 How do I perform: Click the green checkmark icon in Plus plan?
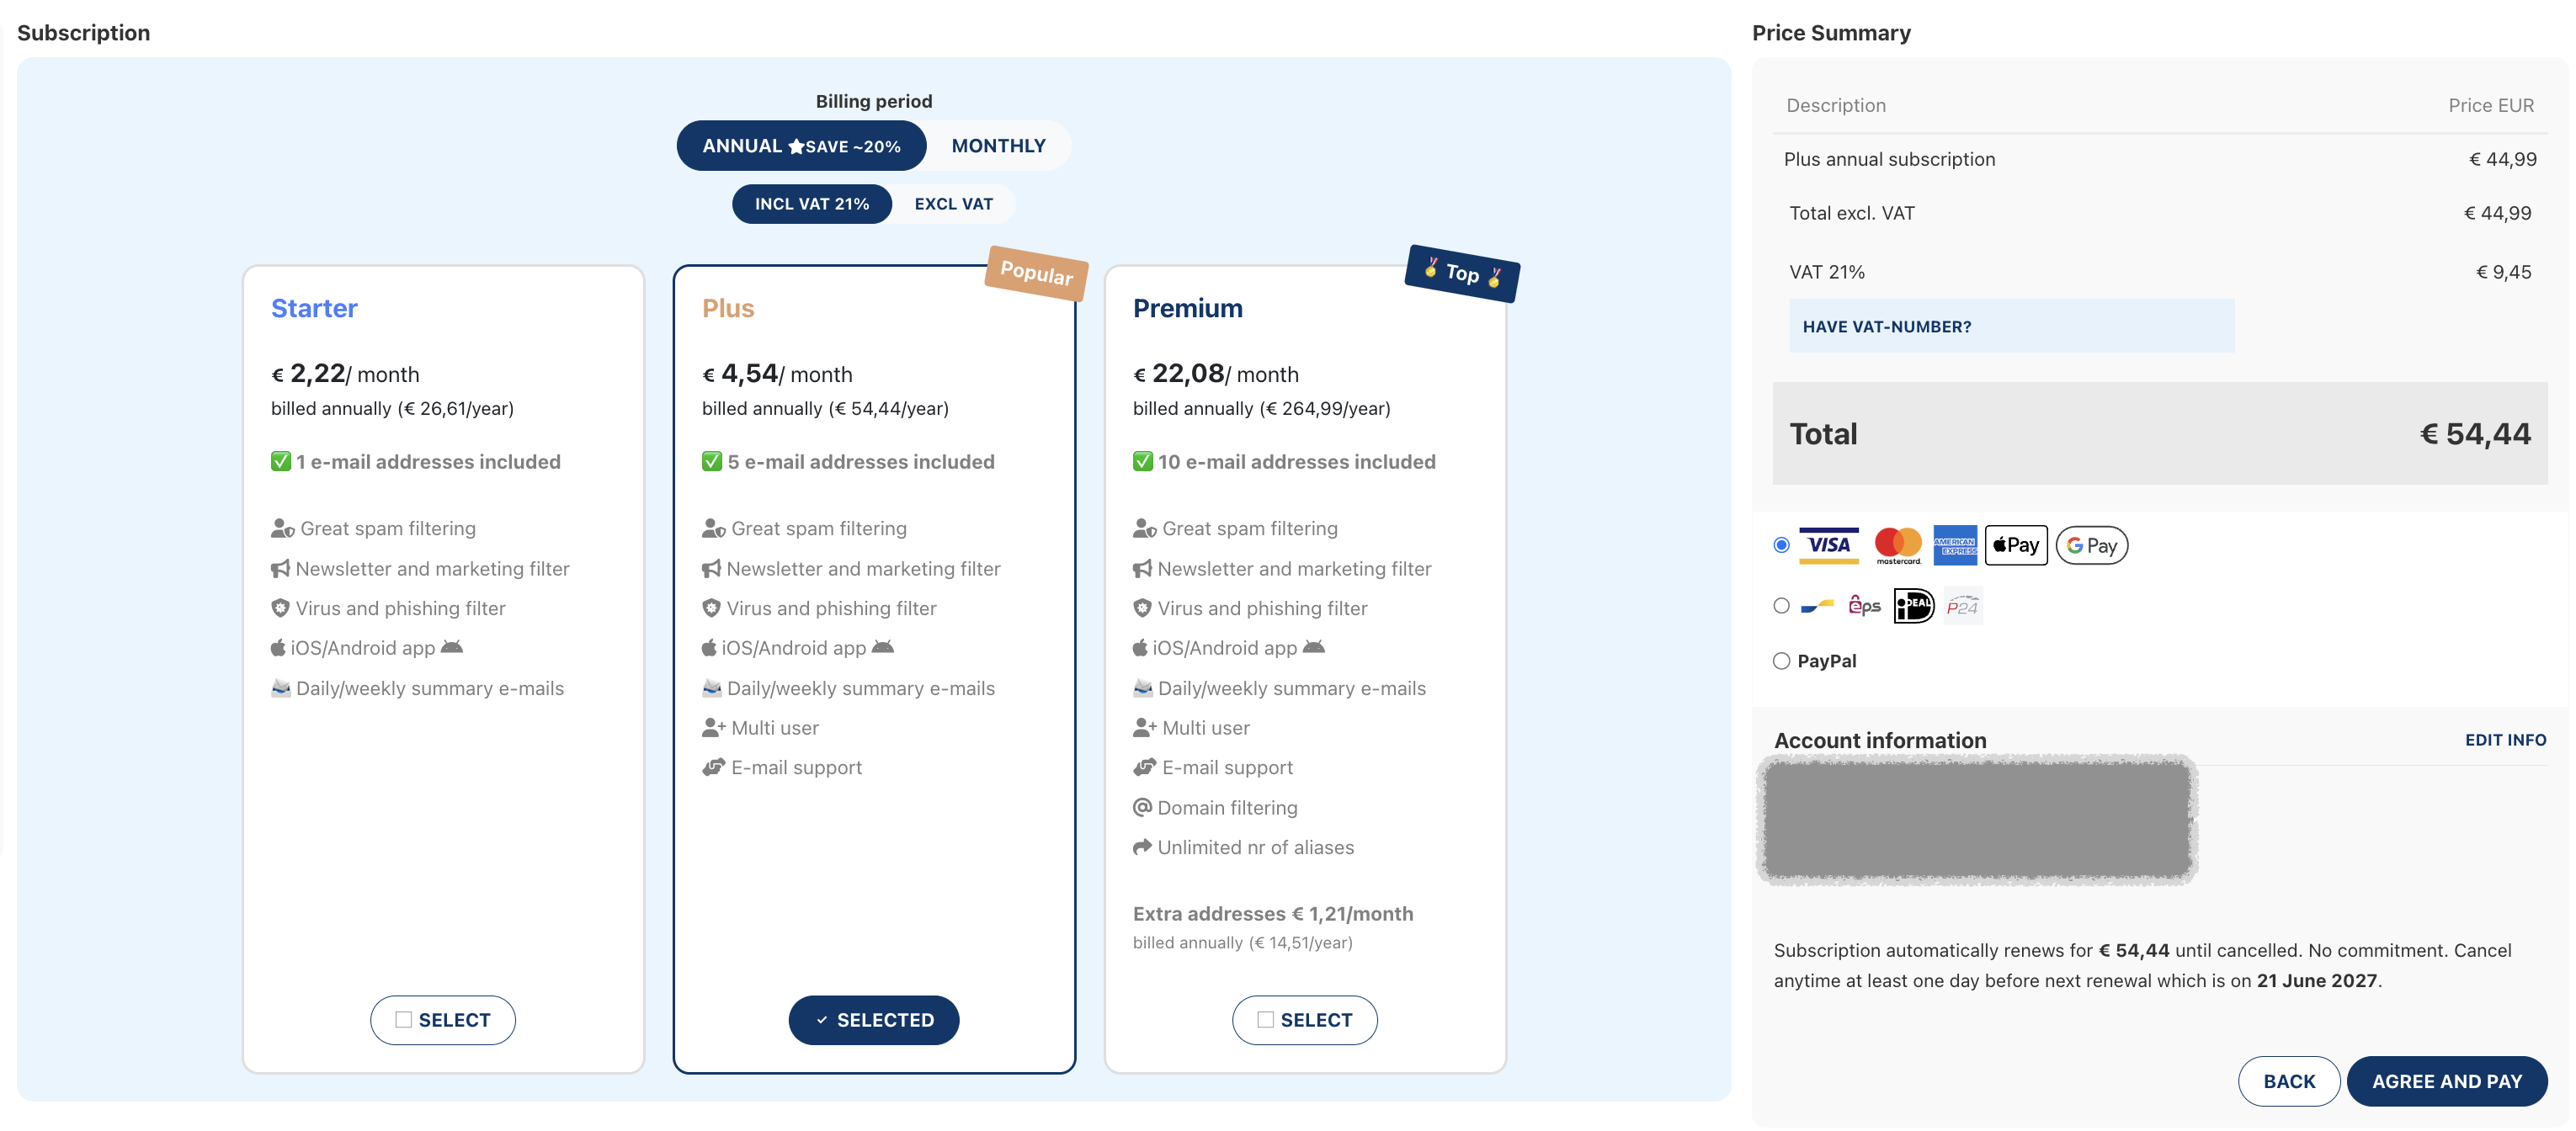[x=711, y=462]
